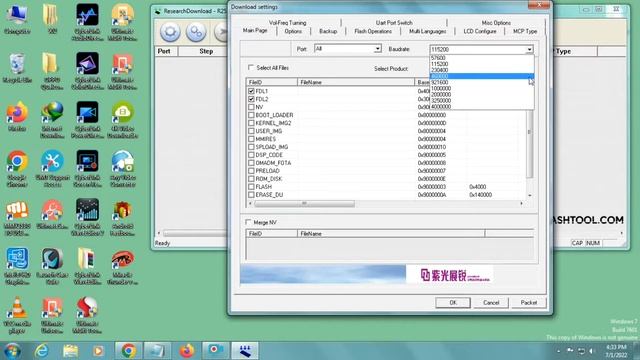Open the red ant desktop shortcut
Image resolution: width=640 pixels, height=360 pixels.
tap(122, 266)
